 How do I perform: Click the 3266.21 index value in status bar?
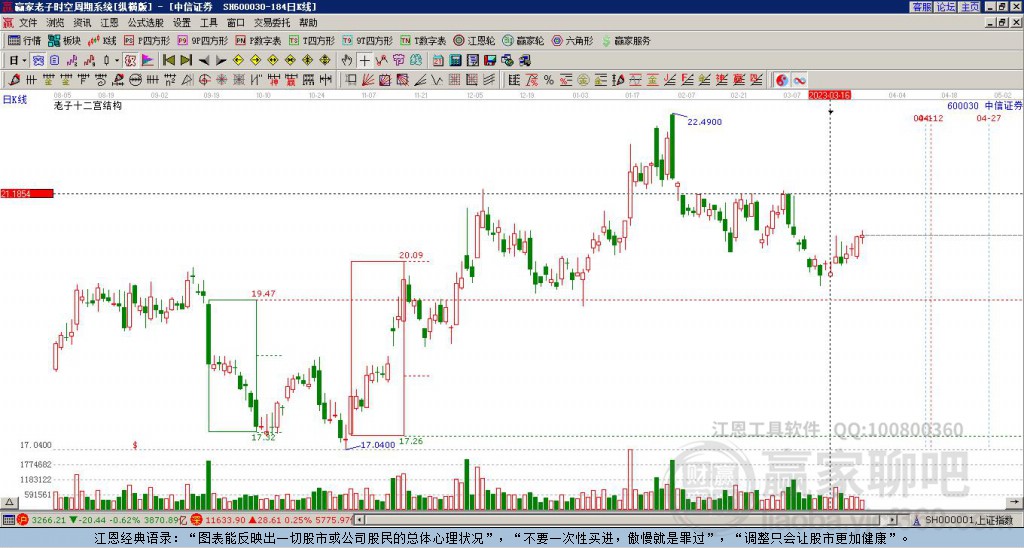pos(49,520)
